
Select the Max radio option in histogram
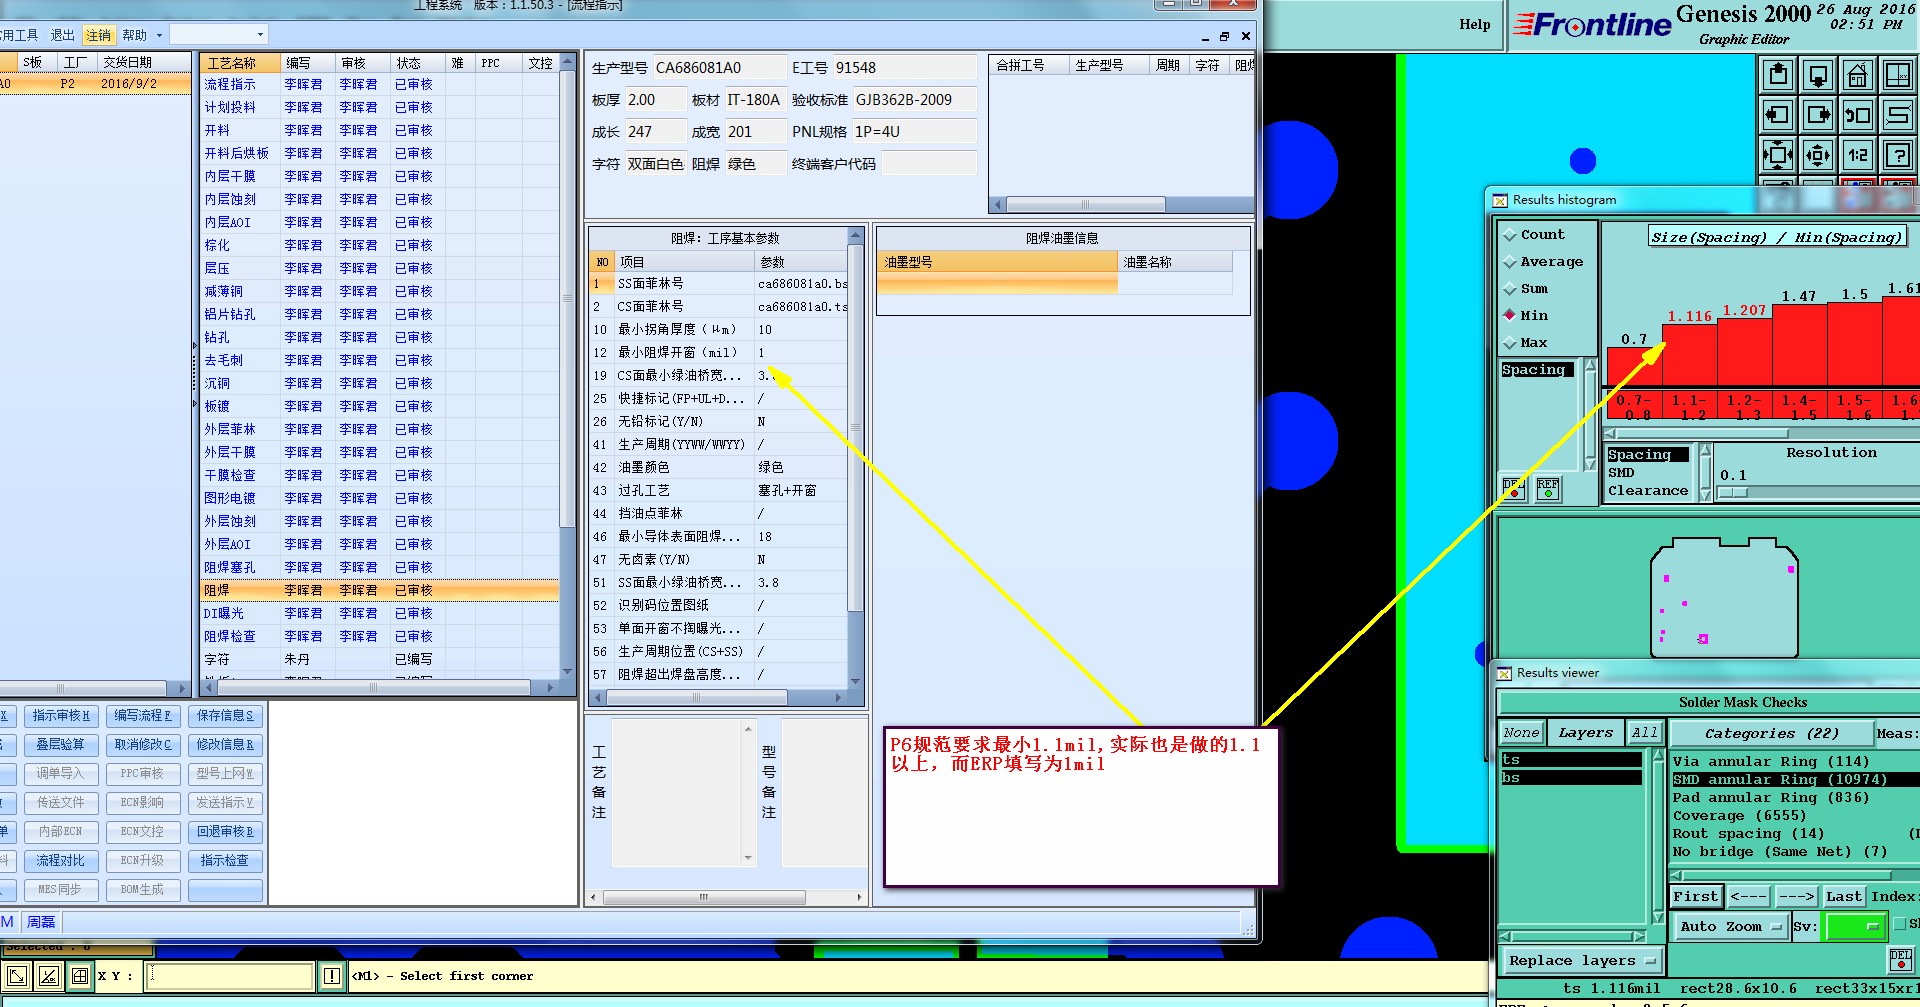tap(1510, 343)
